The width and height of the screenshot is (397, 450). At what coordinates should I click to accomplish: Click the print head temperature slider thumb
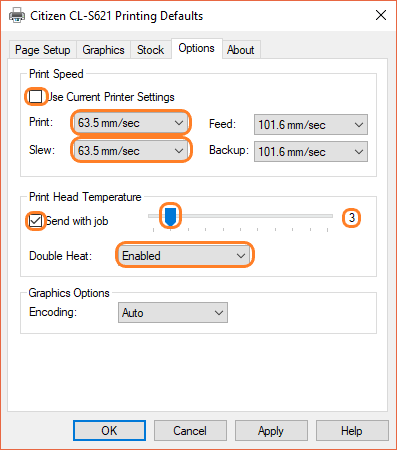(170, 217)
